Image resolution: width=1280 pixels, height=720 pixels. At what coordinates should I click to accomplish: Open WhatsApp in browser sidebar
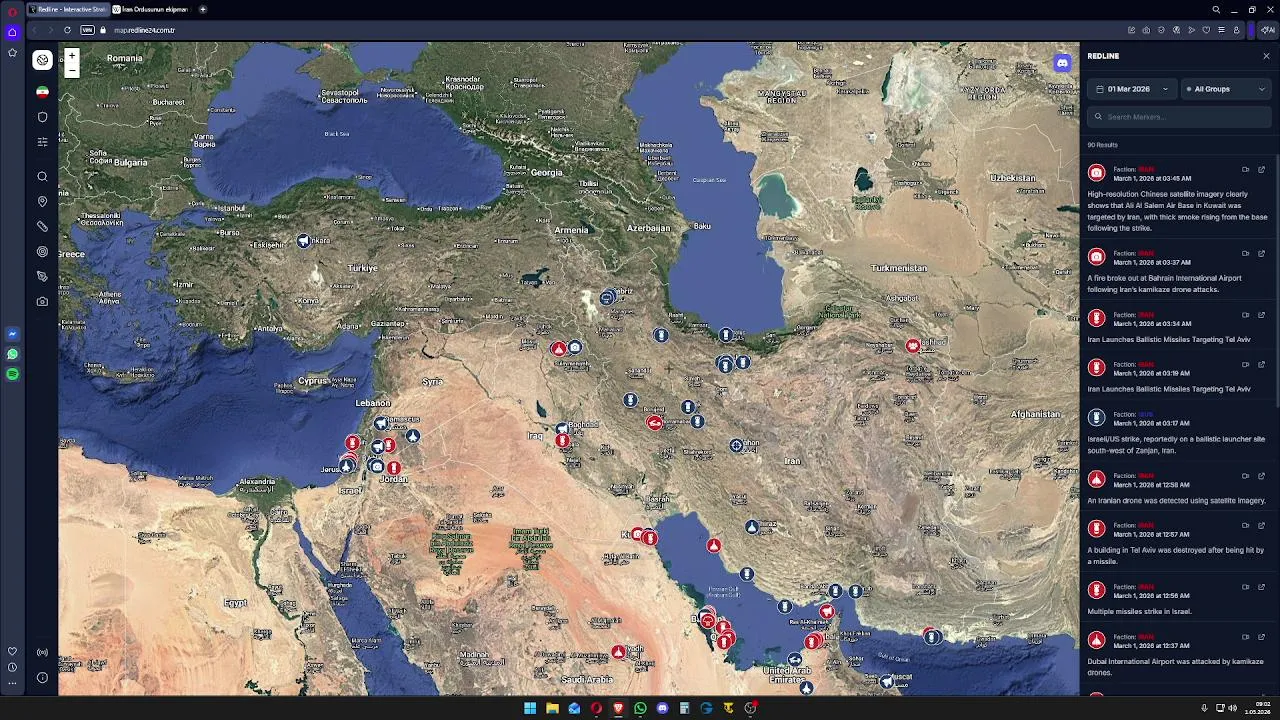12,354
